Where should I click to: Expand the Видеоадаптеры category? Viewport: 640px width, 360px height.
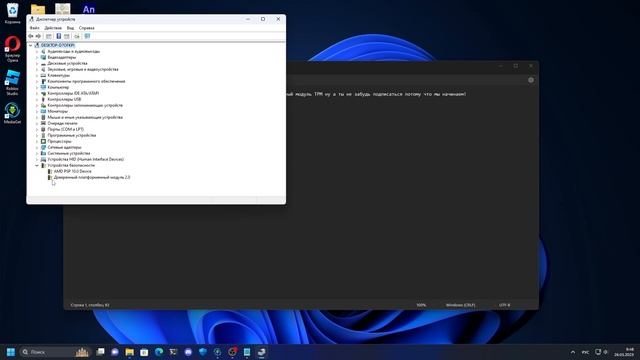point(37,58)
